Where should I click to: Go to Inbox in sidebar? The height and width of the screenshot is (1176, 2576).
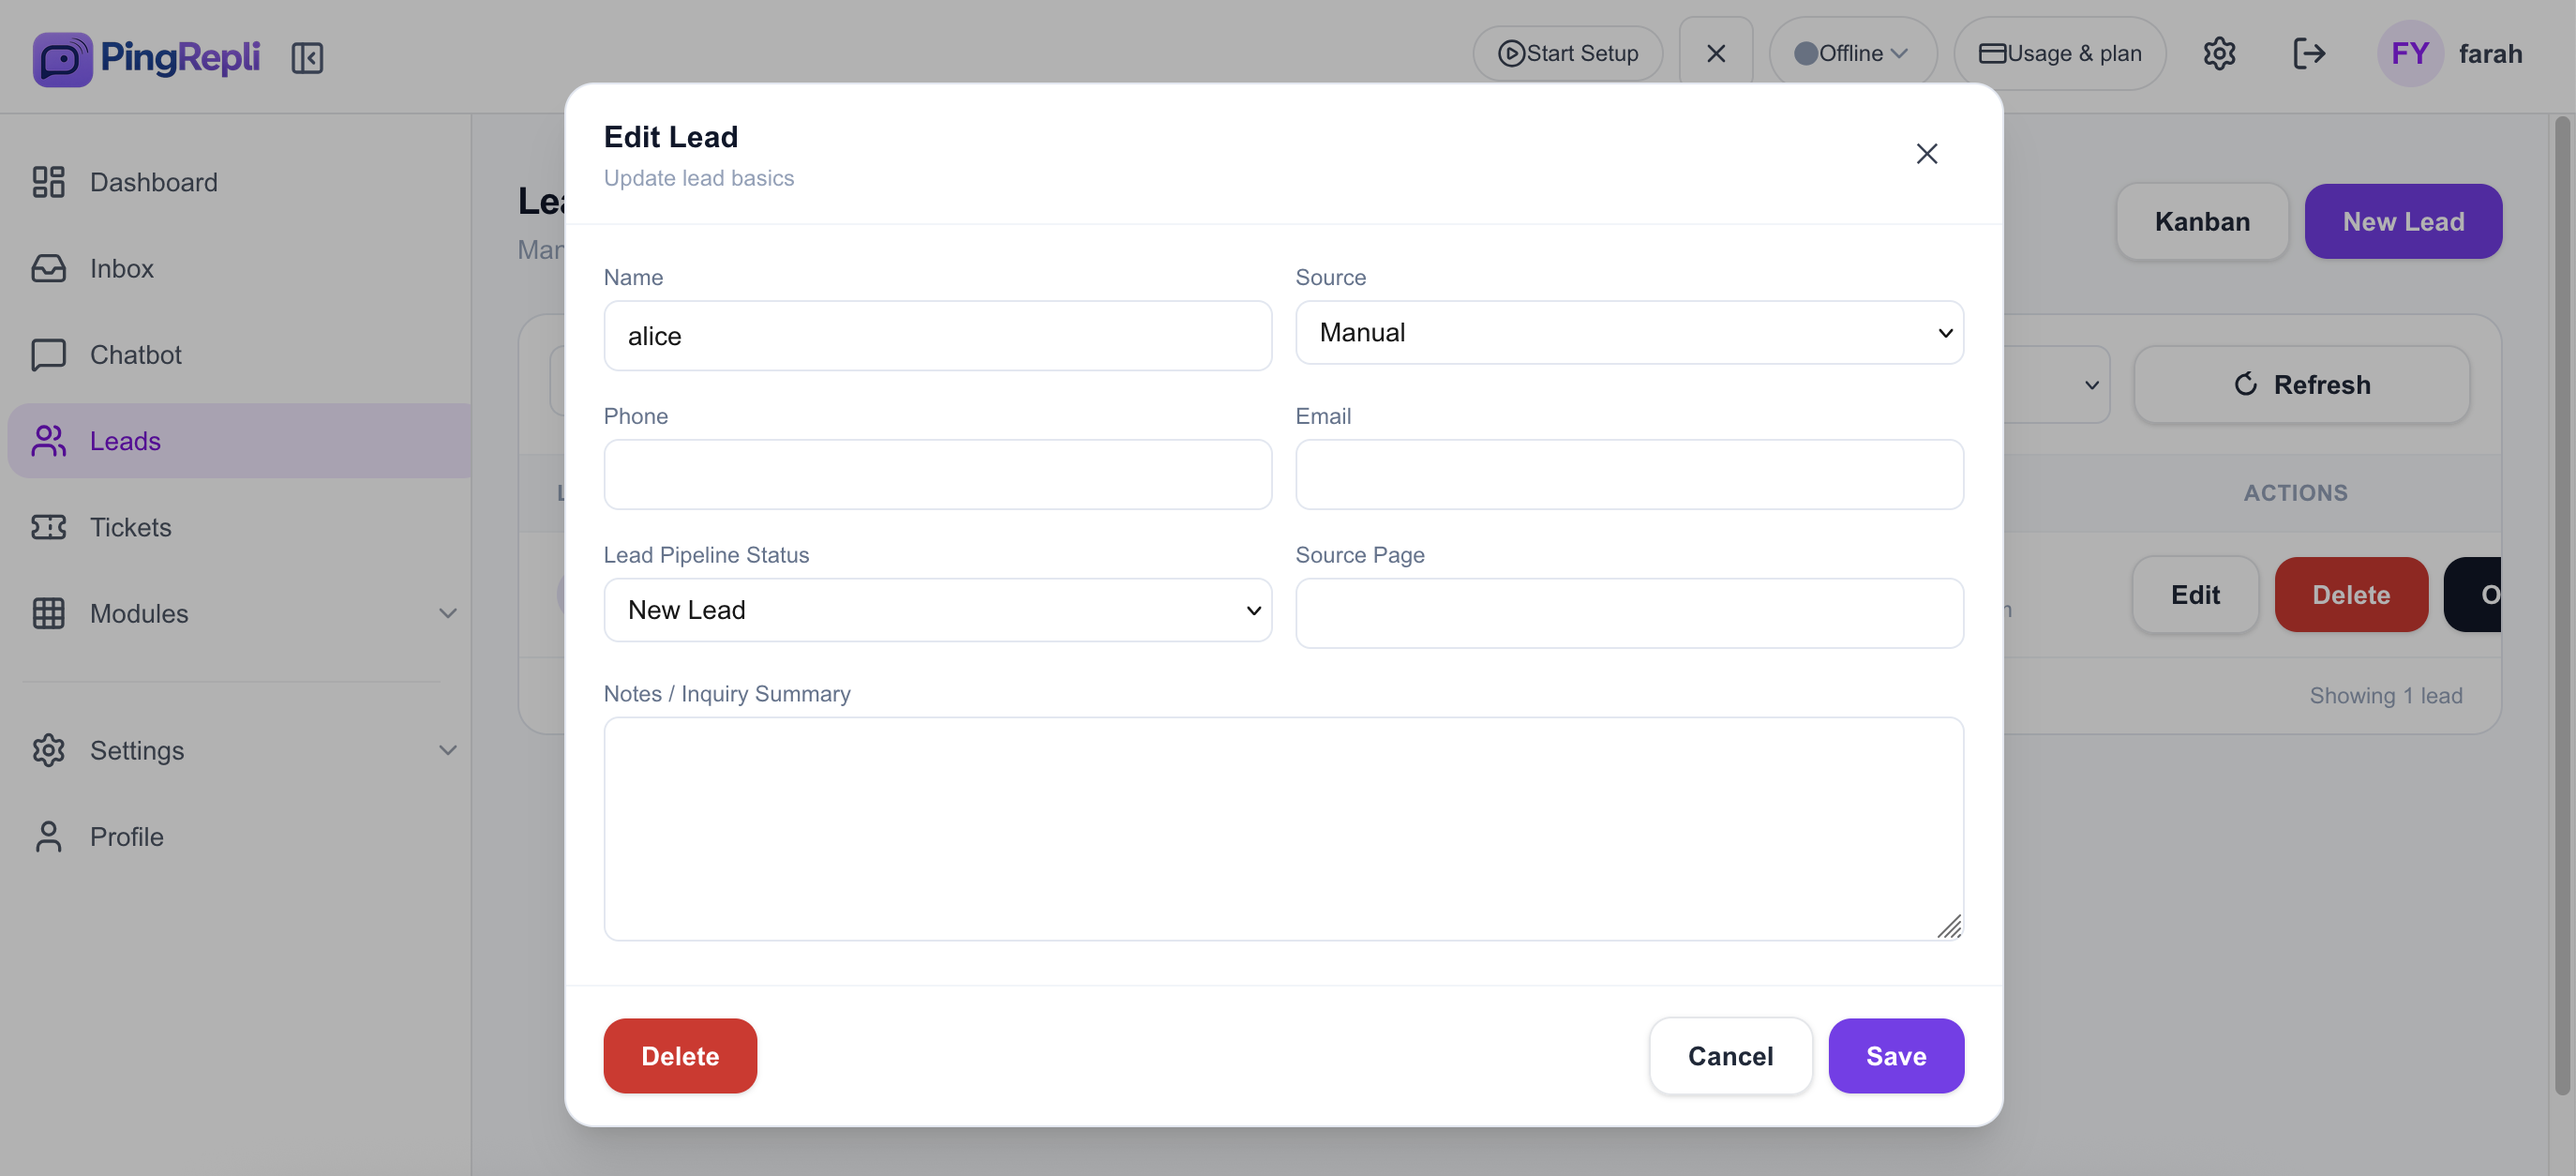[239, 268]
